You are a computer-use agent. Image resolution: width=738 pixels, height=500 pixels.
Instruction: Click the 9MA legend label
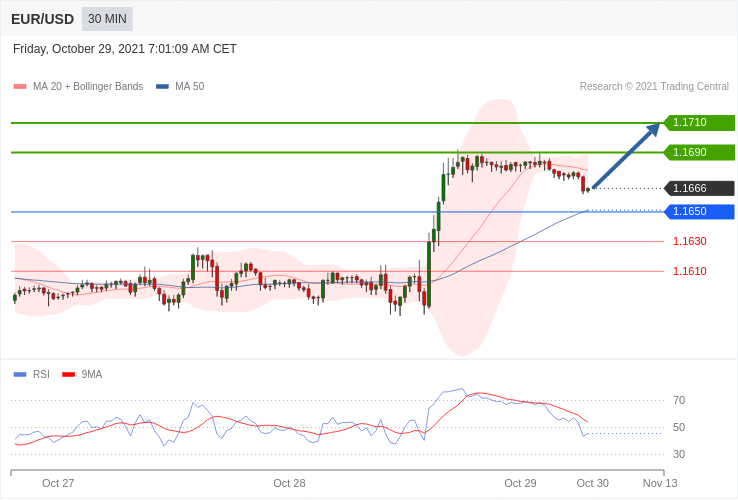click(x=92, y=375)
